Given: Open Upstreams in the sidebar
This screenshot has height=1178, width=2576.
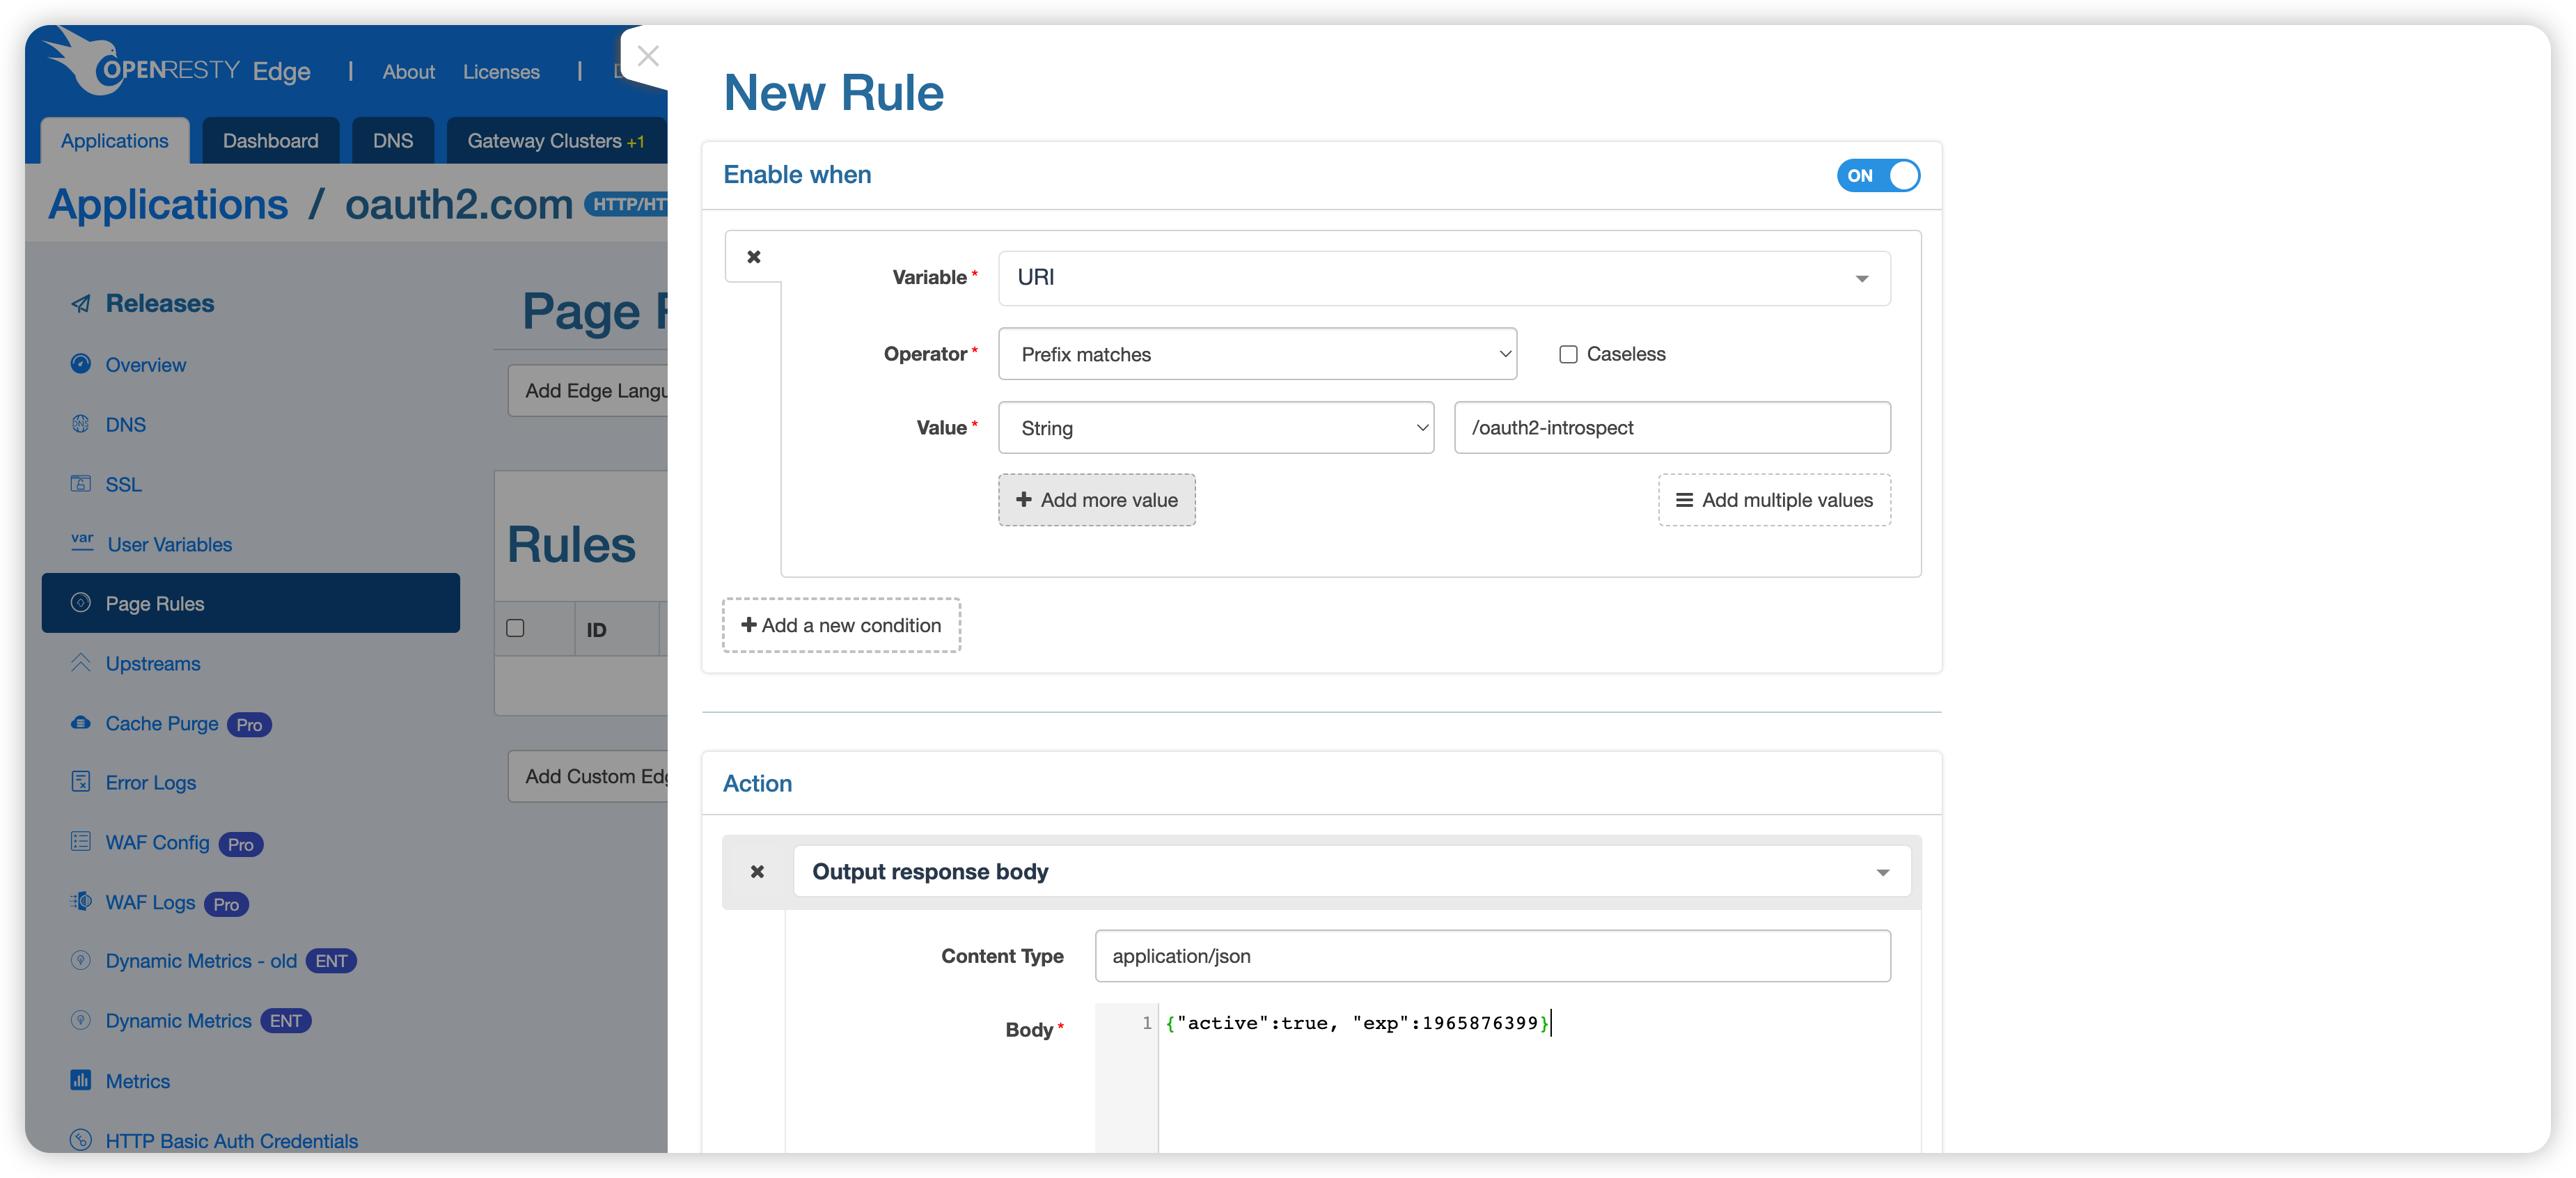Looking at the screenshot, I should point(153,664).
